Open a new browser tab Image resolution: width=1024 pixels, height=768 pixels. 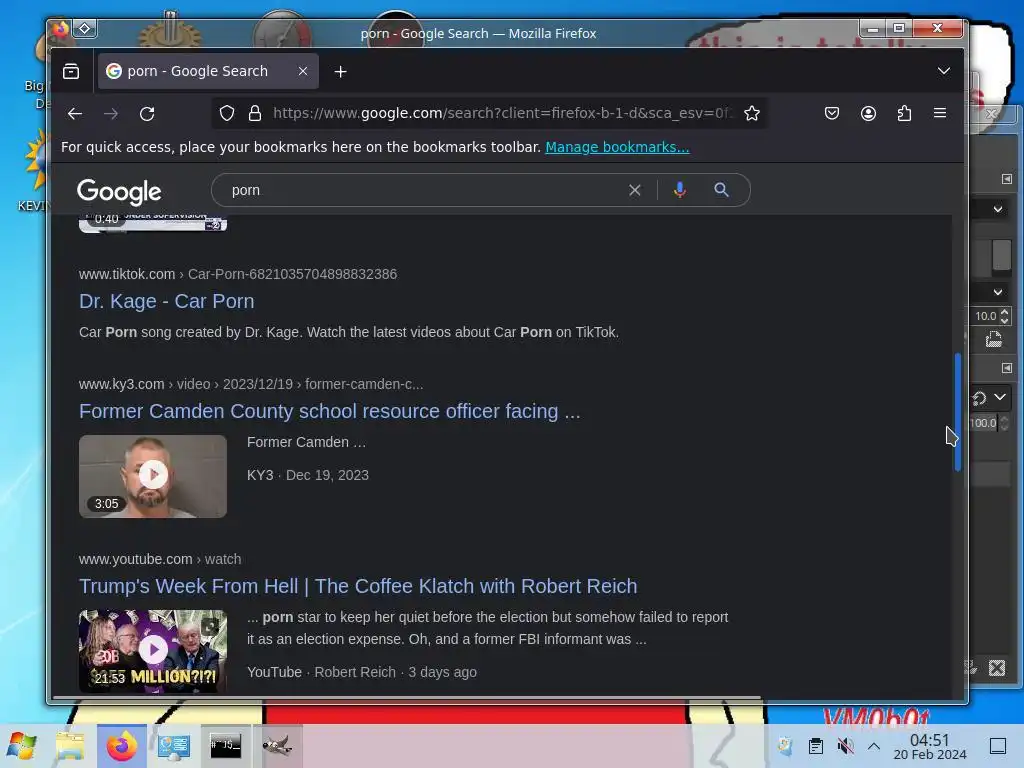[x=340, y=71]
